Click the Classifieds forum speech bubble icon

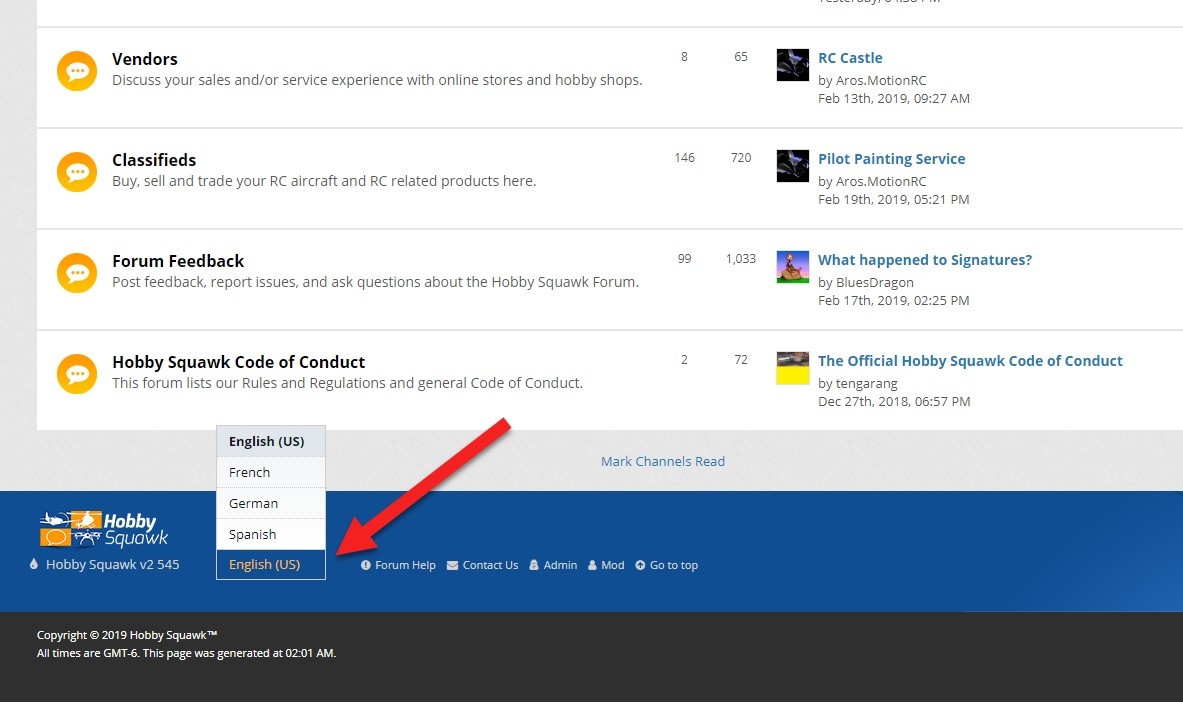[x=77, y=172]
